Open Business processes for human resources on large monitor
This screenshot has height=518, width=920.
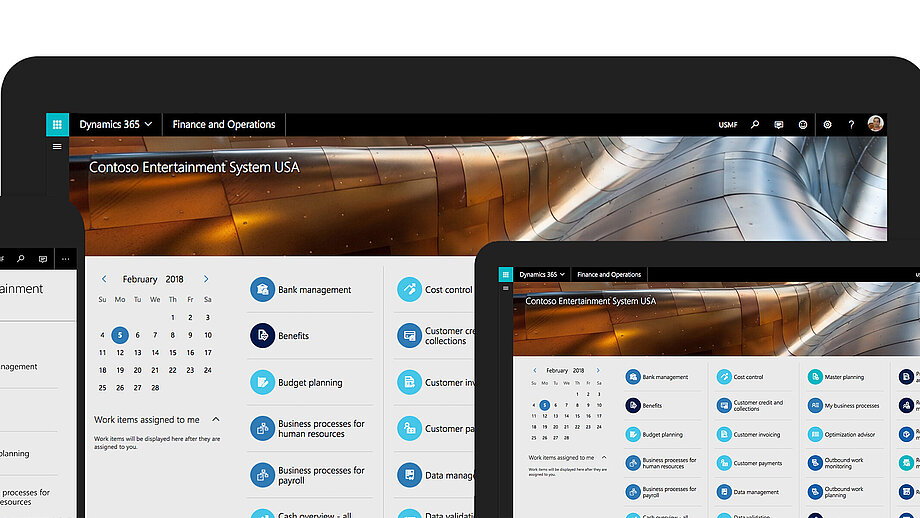click(x=310, y=429)
